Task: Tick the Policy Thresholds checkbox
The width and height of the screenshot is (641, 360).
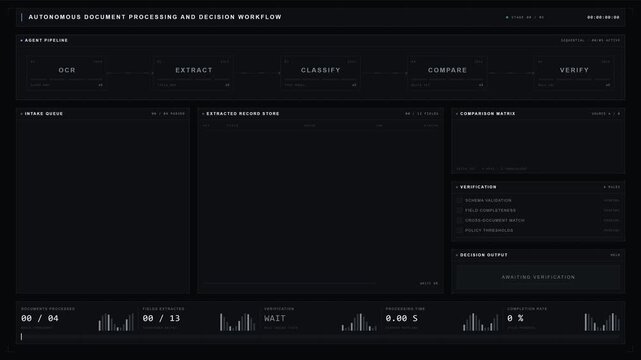Action: (459, 230)
